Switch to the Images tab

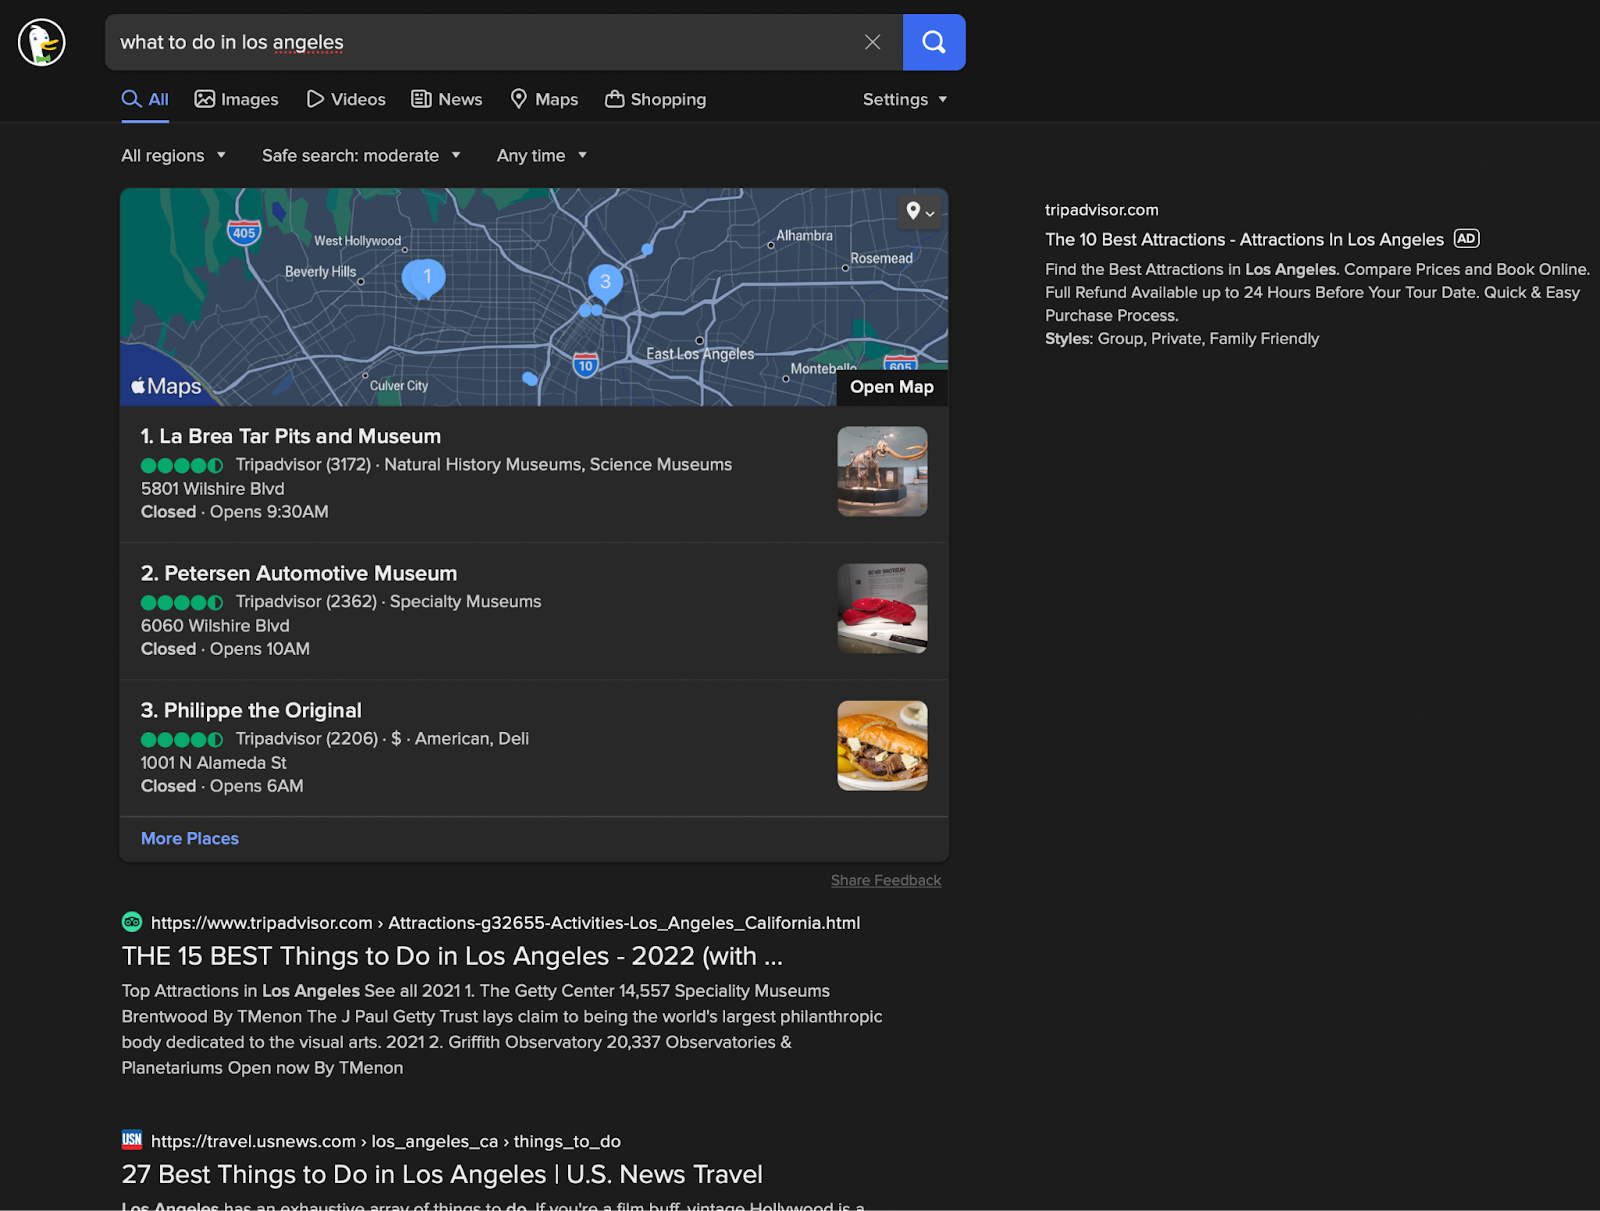tap(237, 99)
